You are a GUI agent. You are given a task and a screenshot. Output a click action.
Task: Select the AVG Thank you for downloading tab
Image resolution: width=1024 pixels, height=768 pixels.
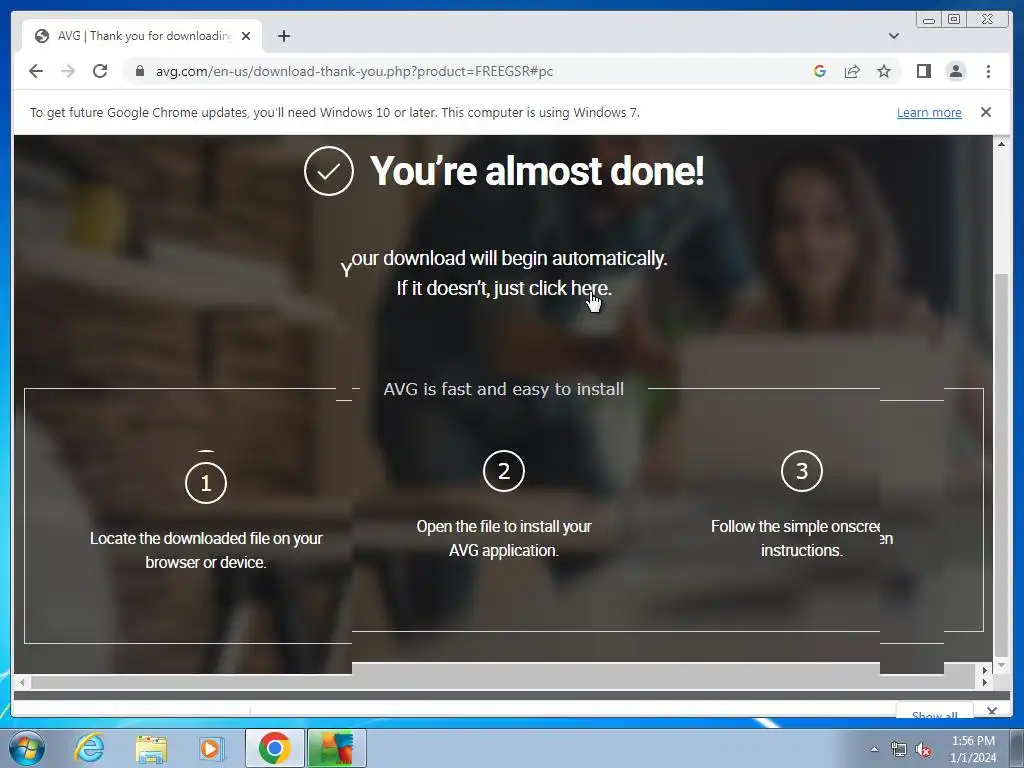click(x=142, y=36)
